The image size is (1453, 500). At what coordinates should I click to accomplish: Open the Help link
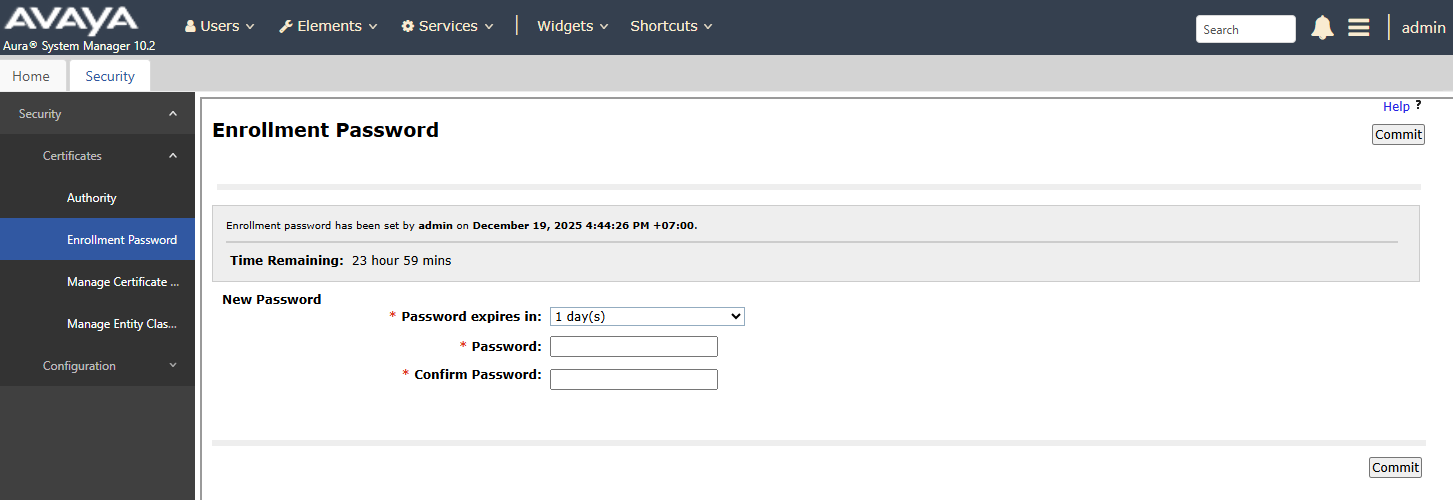[1396, 107]
